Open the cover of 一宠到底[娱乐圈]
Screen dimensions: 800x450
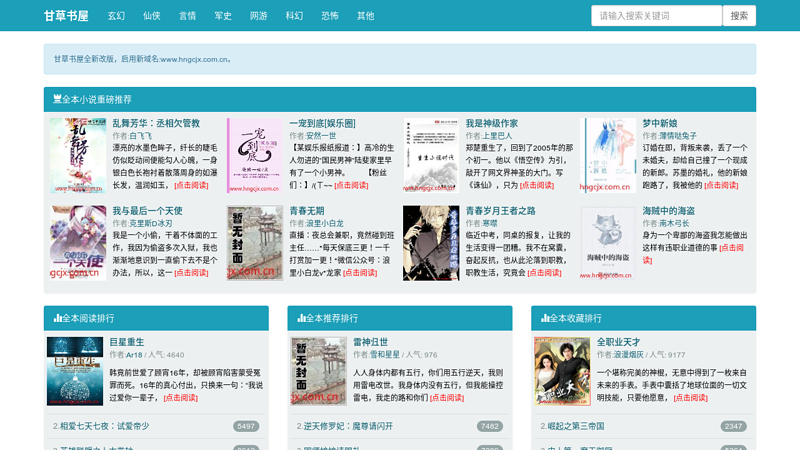tap(255, 156)
